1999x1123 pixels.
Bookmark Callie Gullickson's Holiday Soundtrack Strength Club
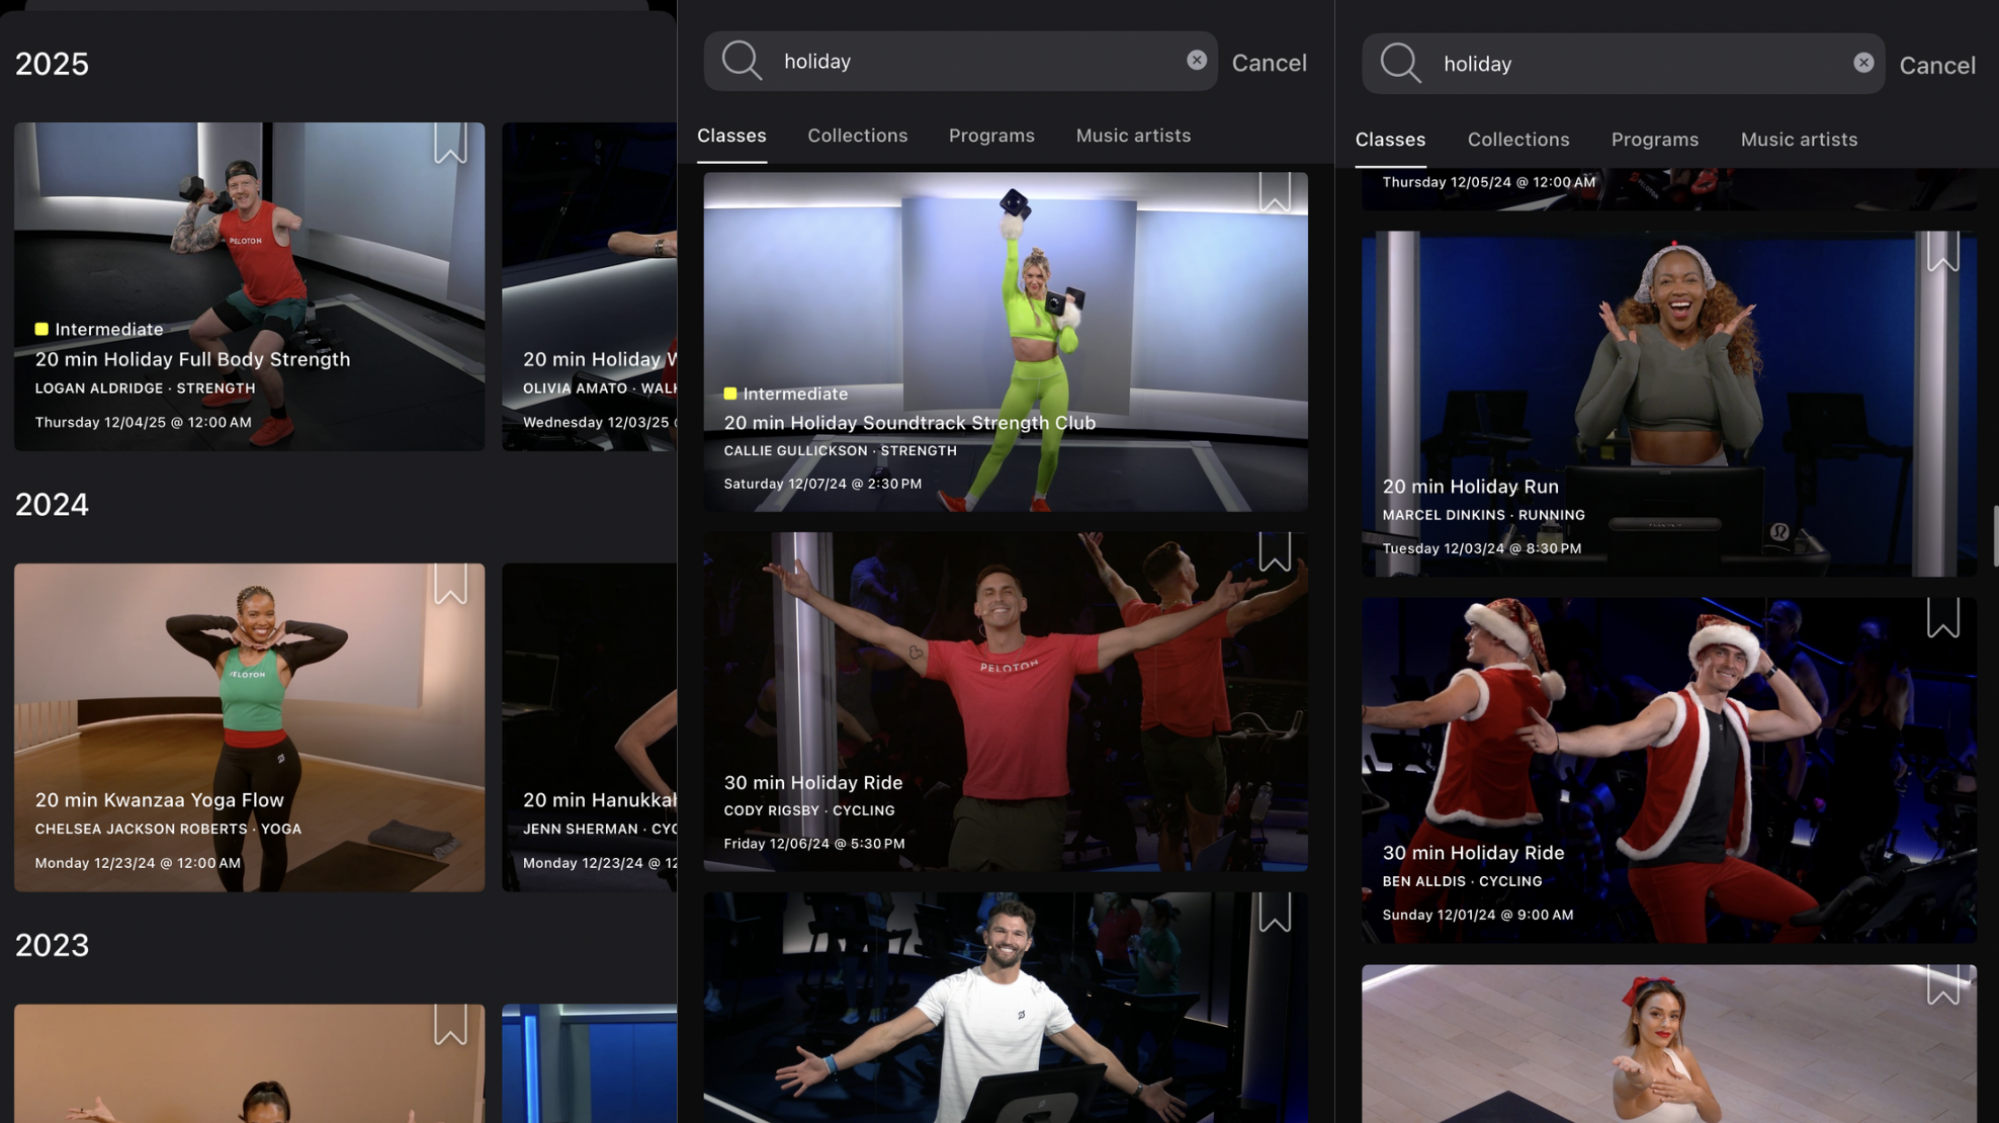pyautogui.click(x=1274, y=192)
